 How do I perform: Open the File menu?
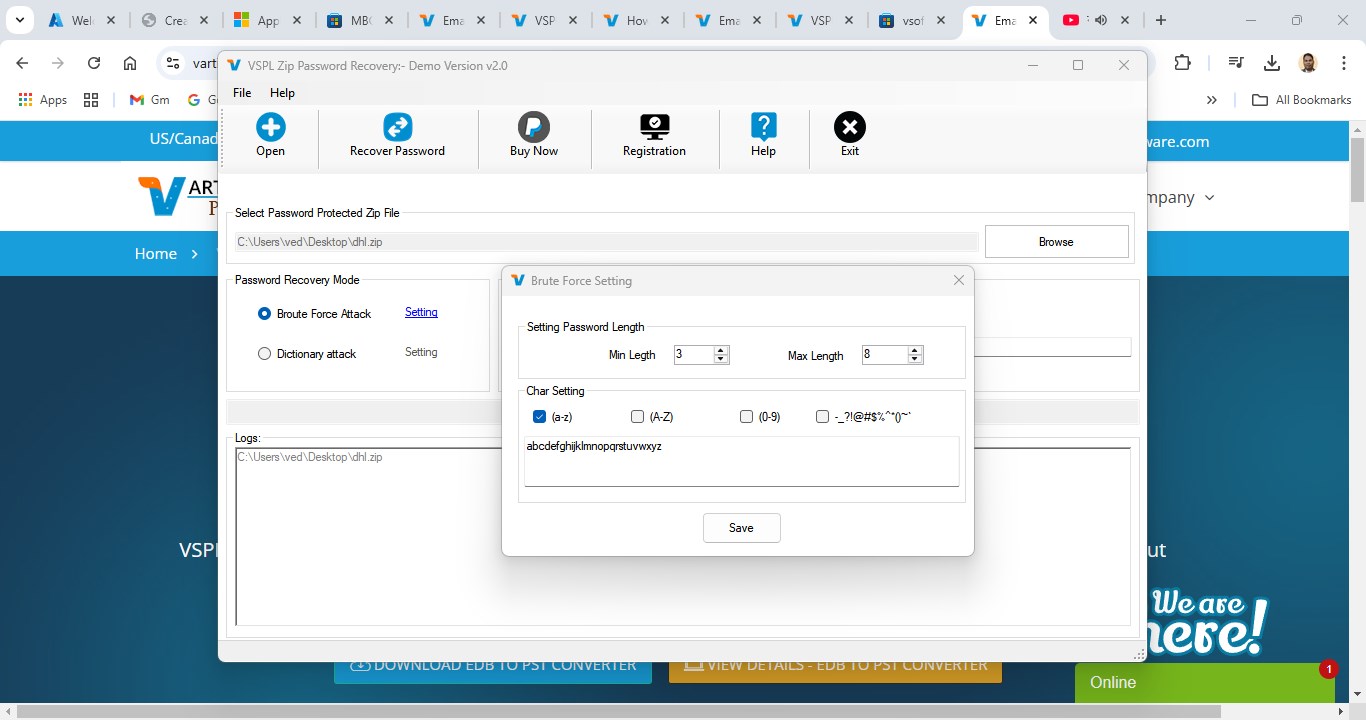click(242, 92)
